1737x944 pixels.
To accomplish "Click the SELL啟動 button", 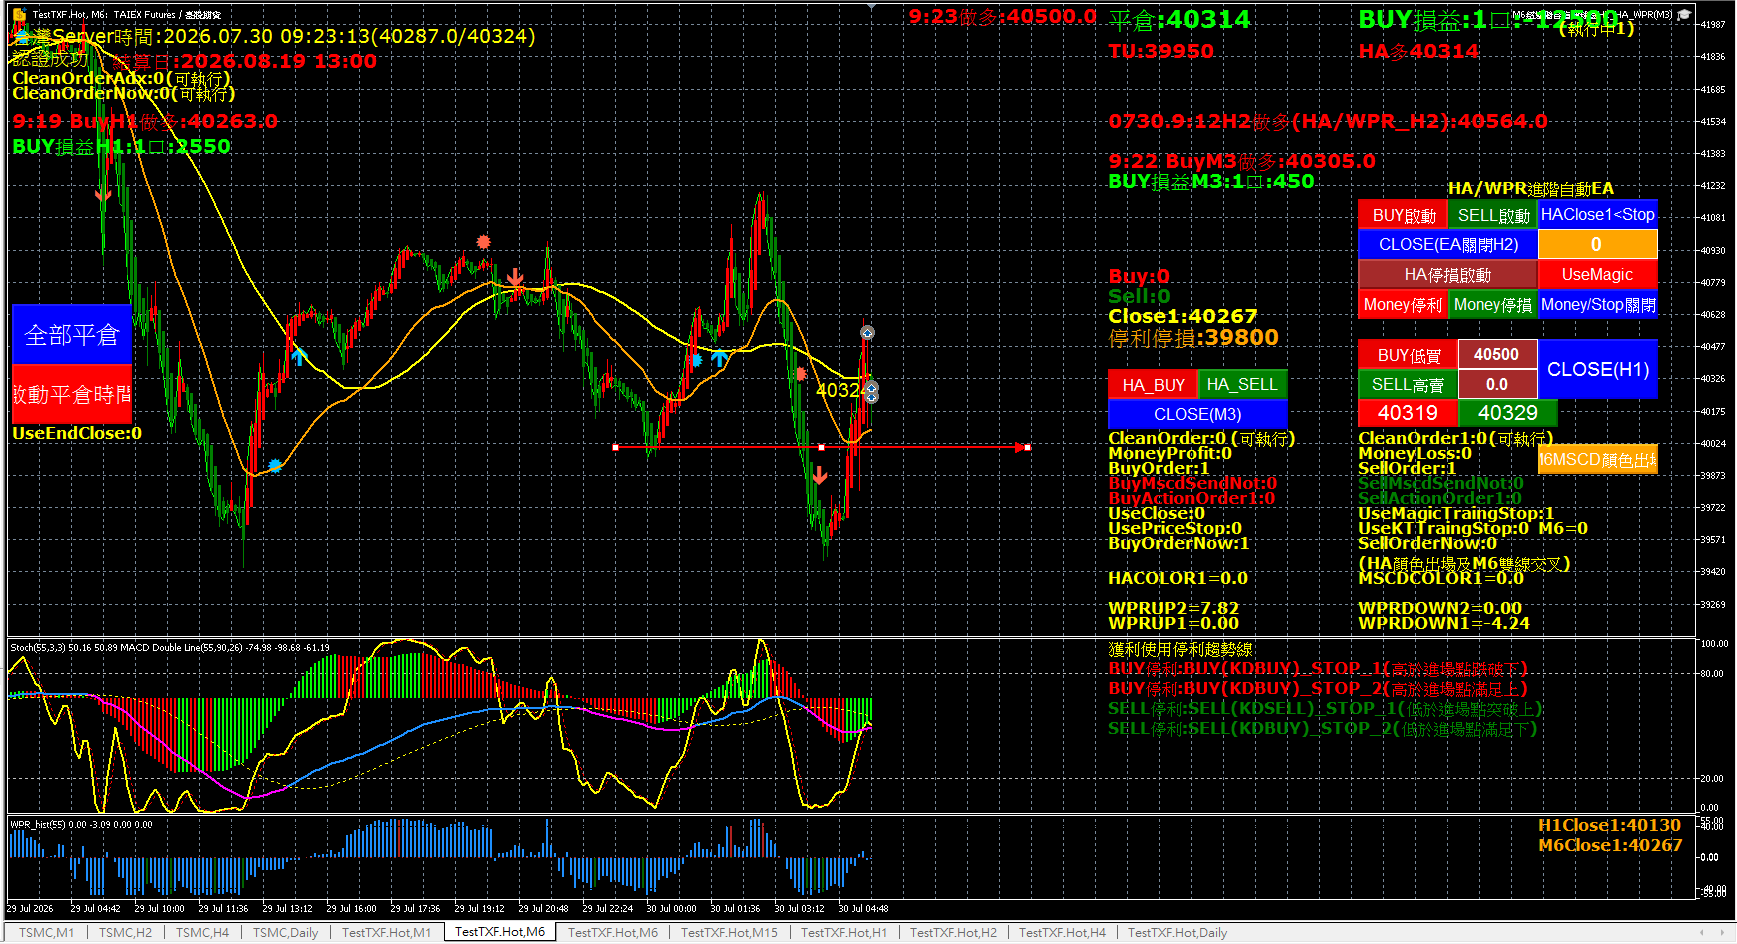I will [x=1493, y=215].
